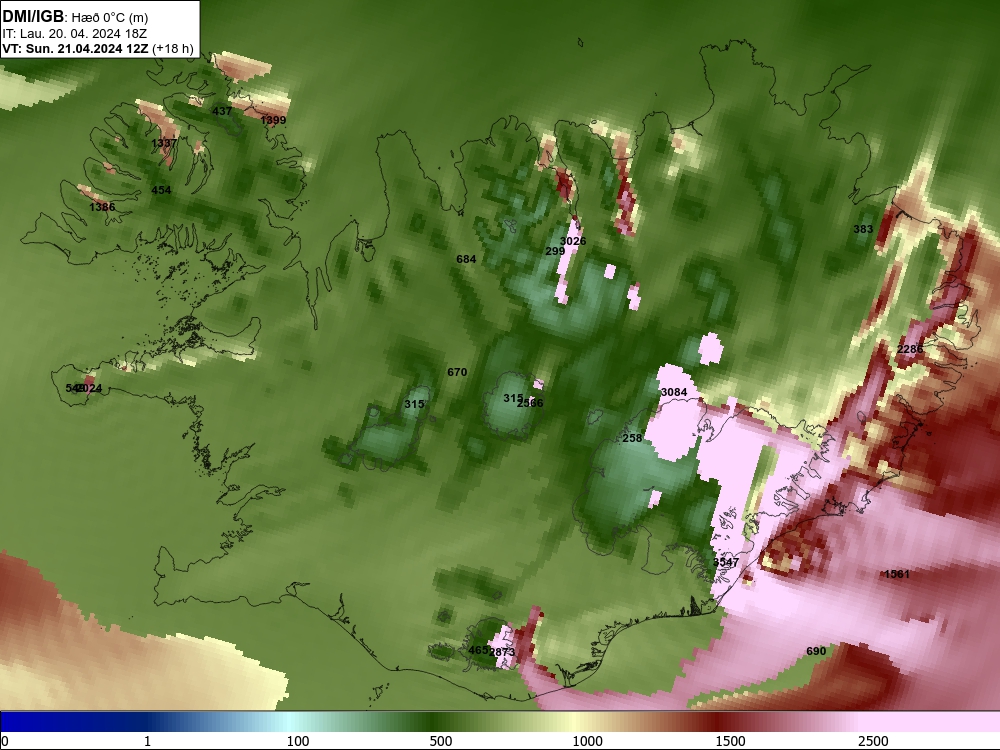
Task: Click the 383 height label
Action: (x=863, y=229)
